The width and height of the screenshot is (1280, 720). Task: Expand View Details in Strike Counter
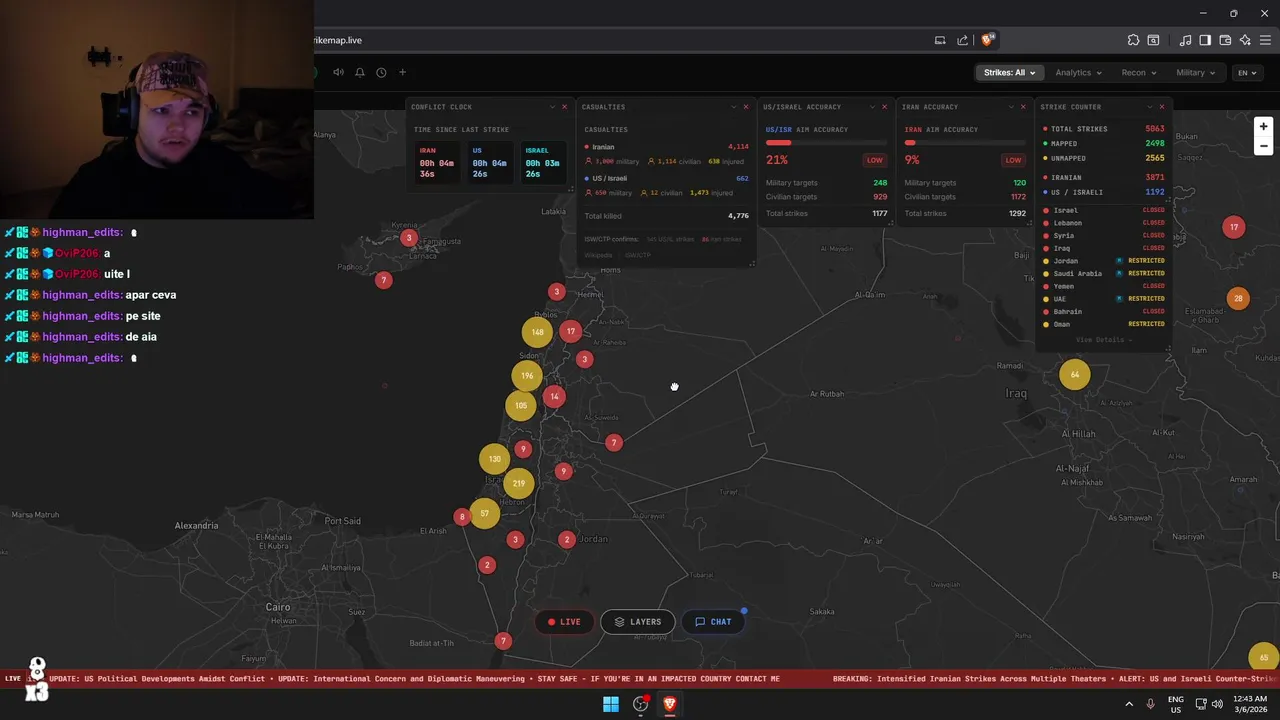(x=1103, y=340)
